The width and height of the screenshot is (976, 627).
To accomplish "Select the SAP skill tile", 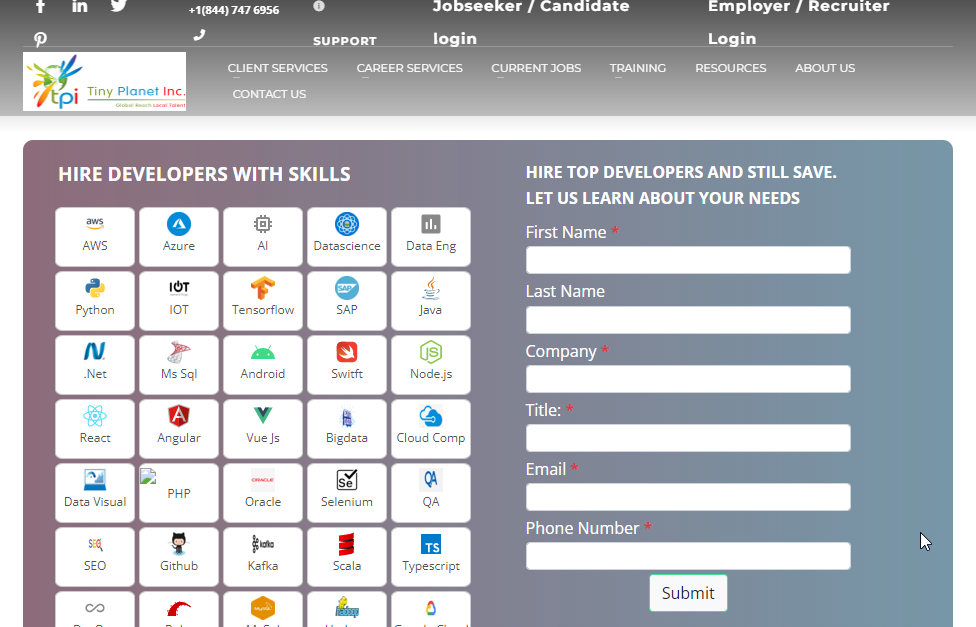I will pos(347,301).
